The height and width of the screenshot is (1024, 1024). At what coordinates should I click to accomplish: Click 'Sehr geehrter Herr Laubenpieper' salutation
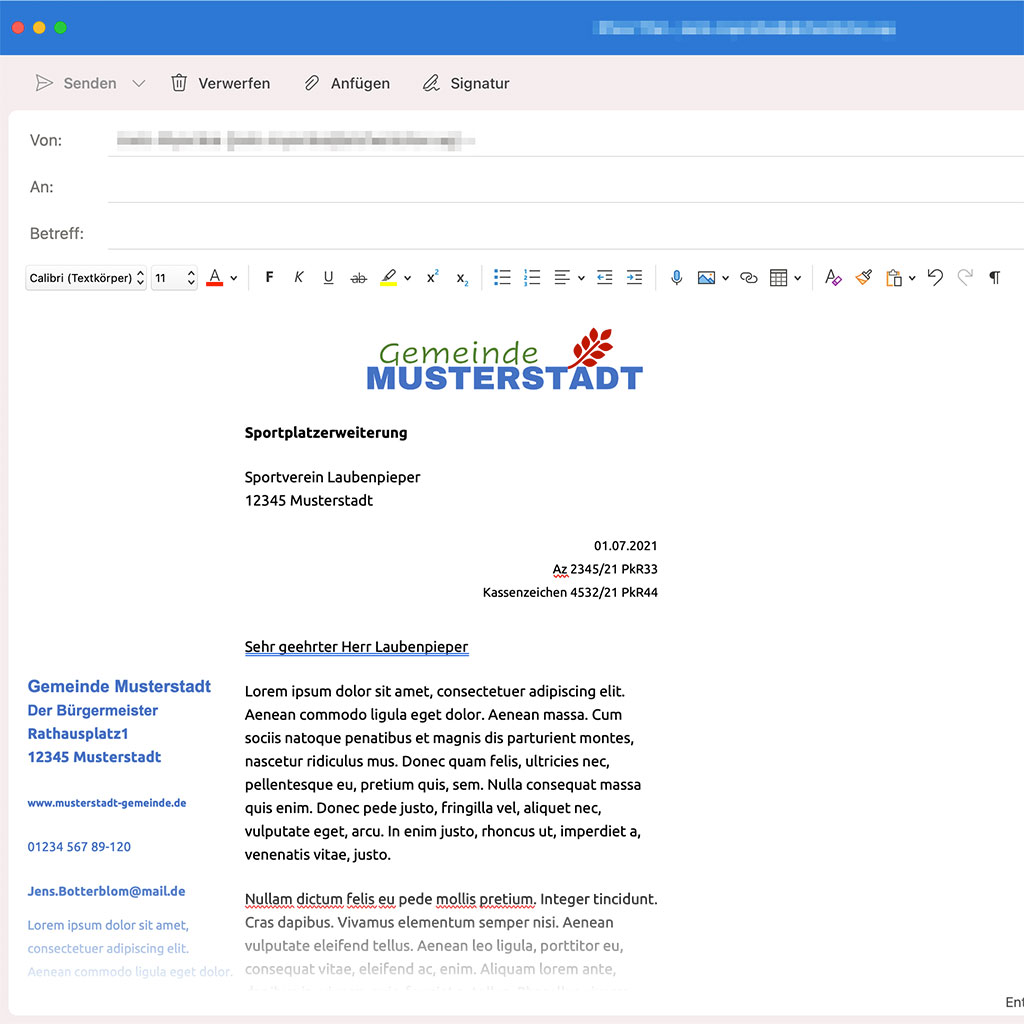tap(357, 647)
